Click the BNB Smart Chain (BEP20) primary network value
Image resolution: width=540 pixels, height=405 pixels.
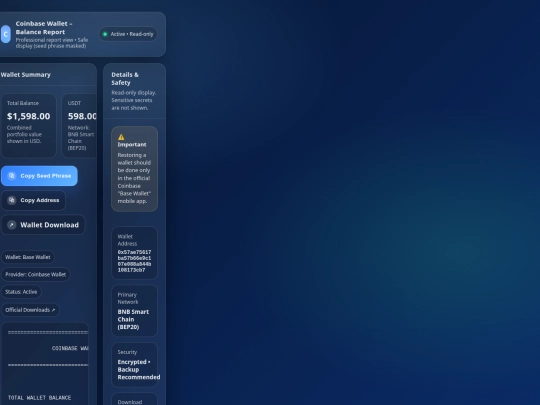click(133, 319)
